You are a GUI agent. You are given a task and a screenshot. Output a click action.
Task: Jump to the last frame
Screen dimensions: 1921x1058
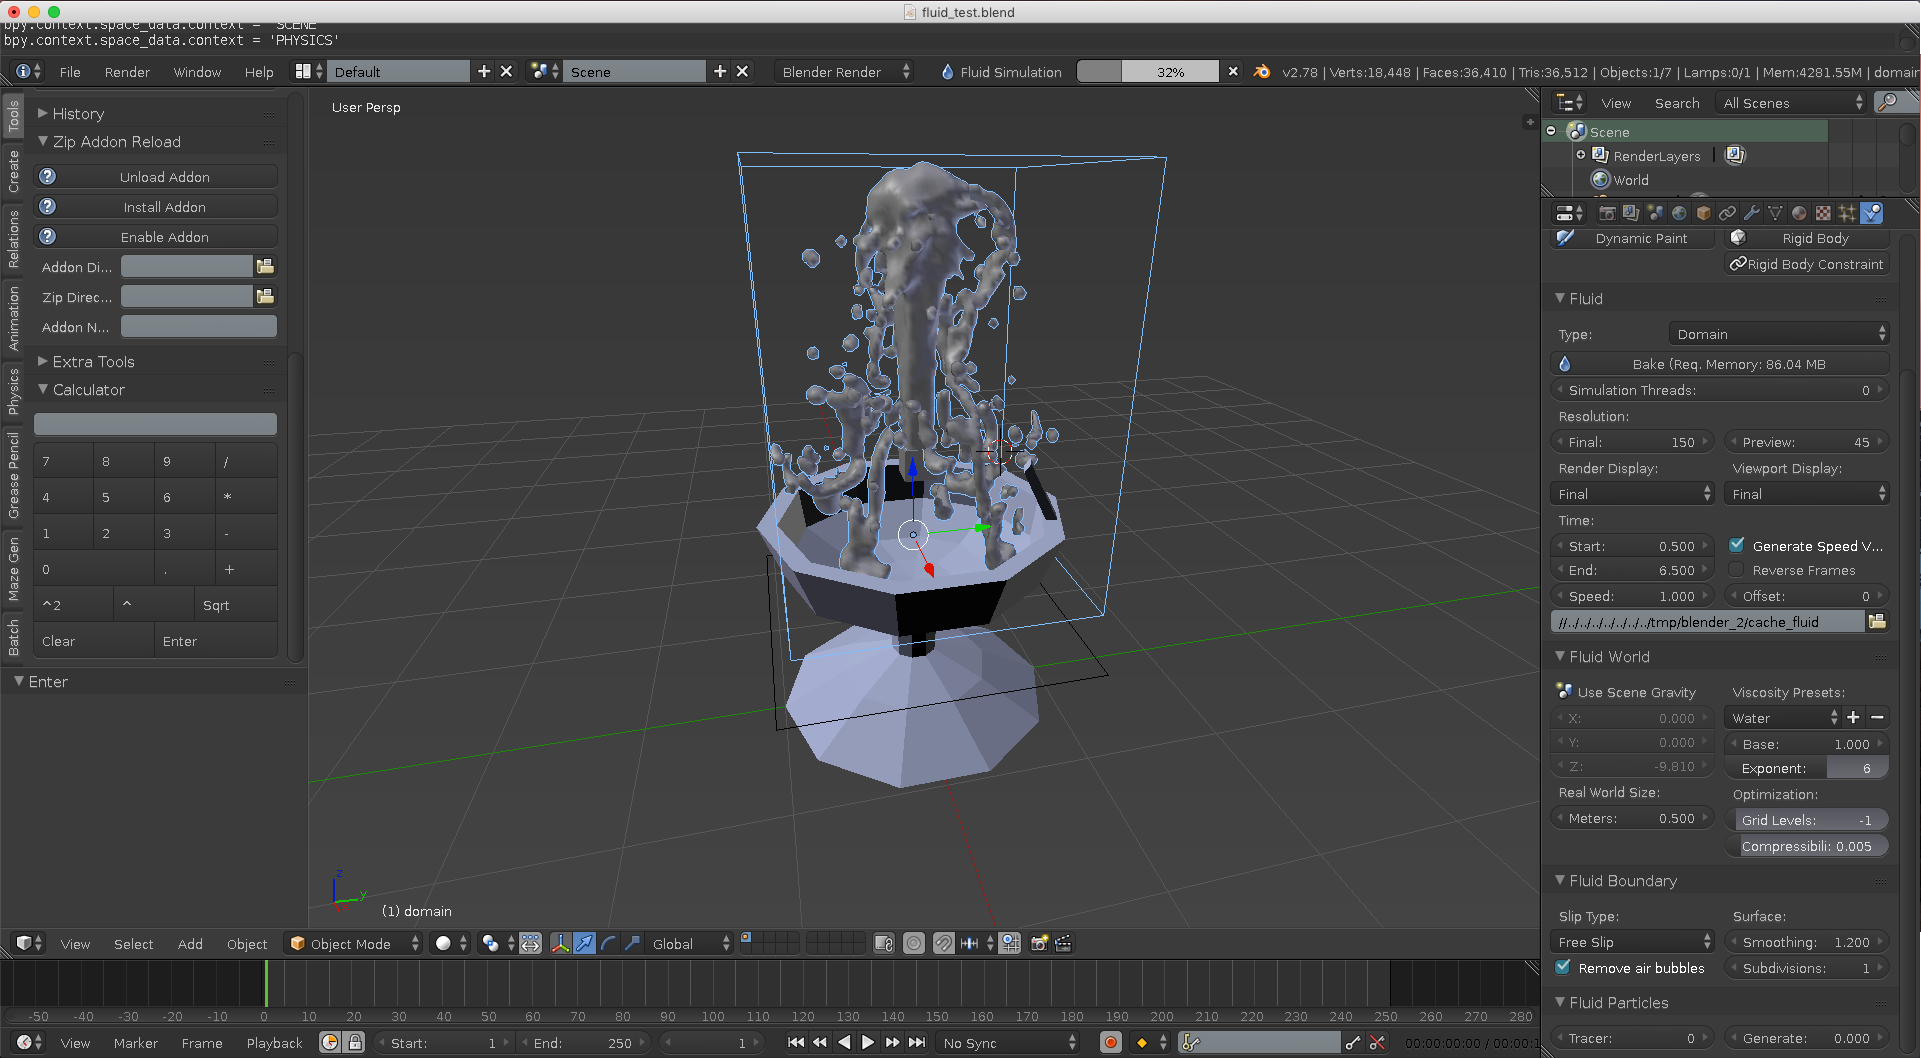pyautogui.click(x=917, y=1043)
